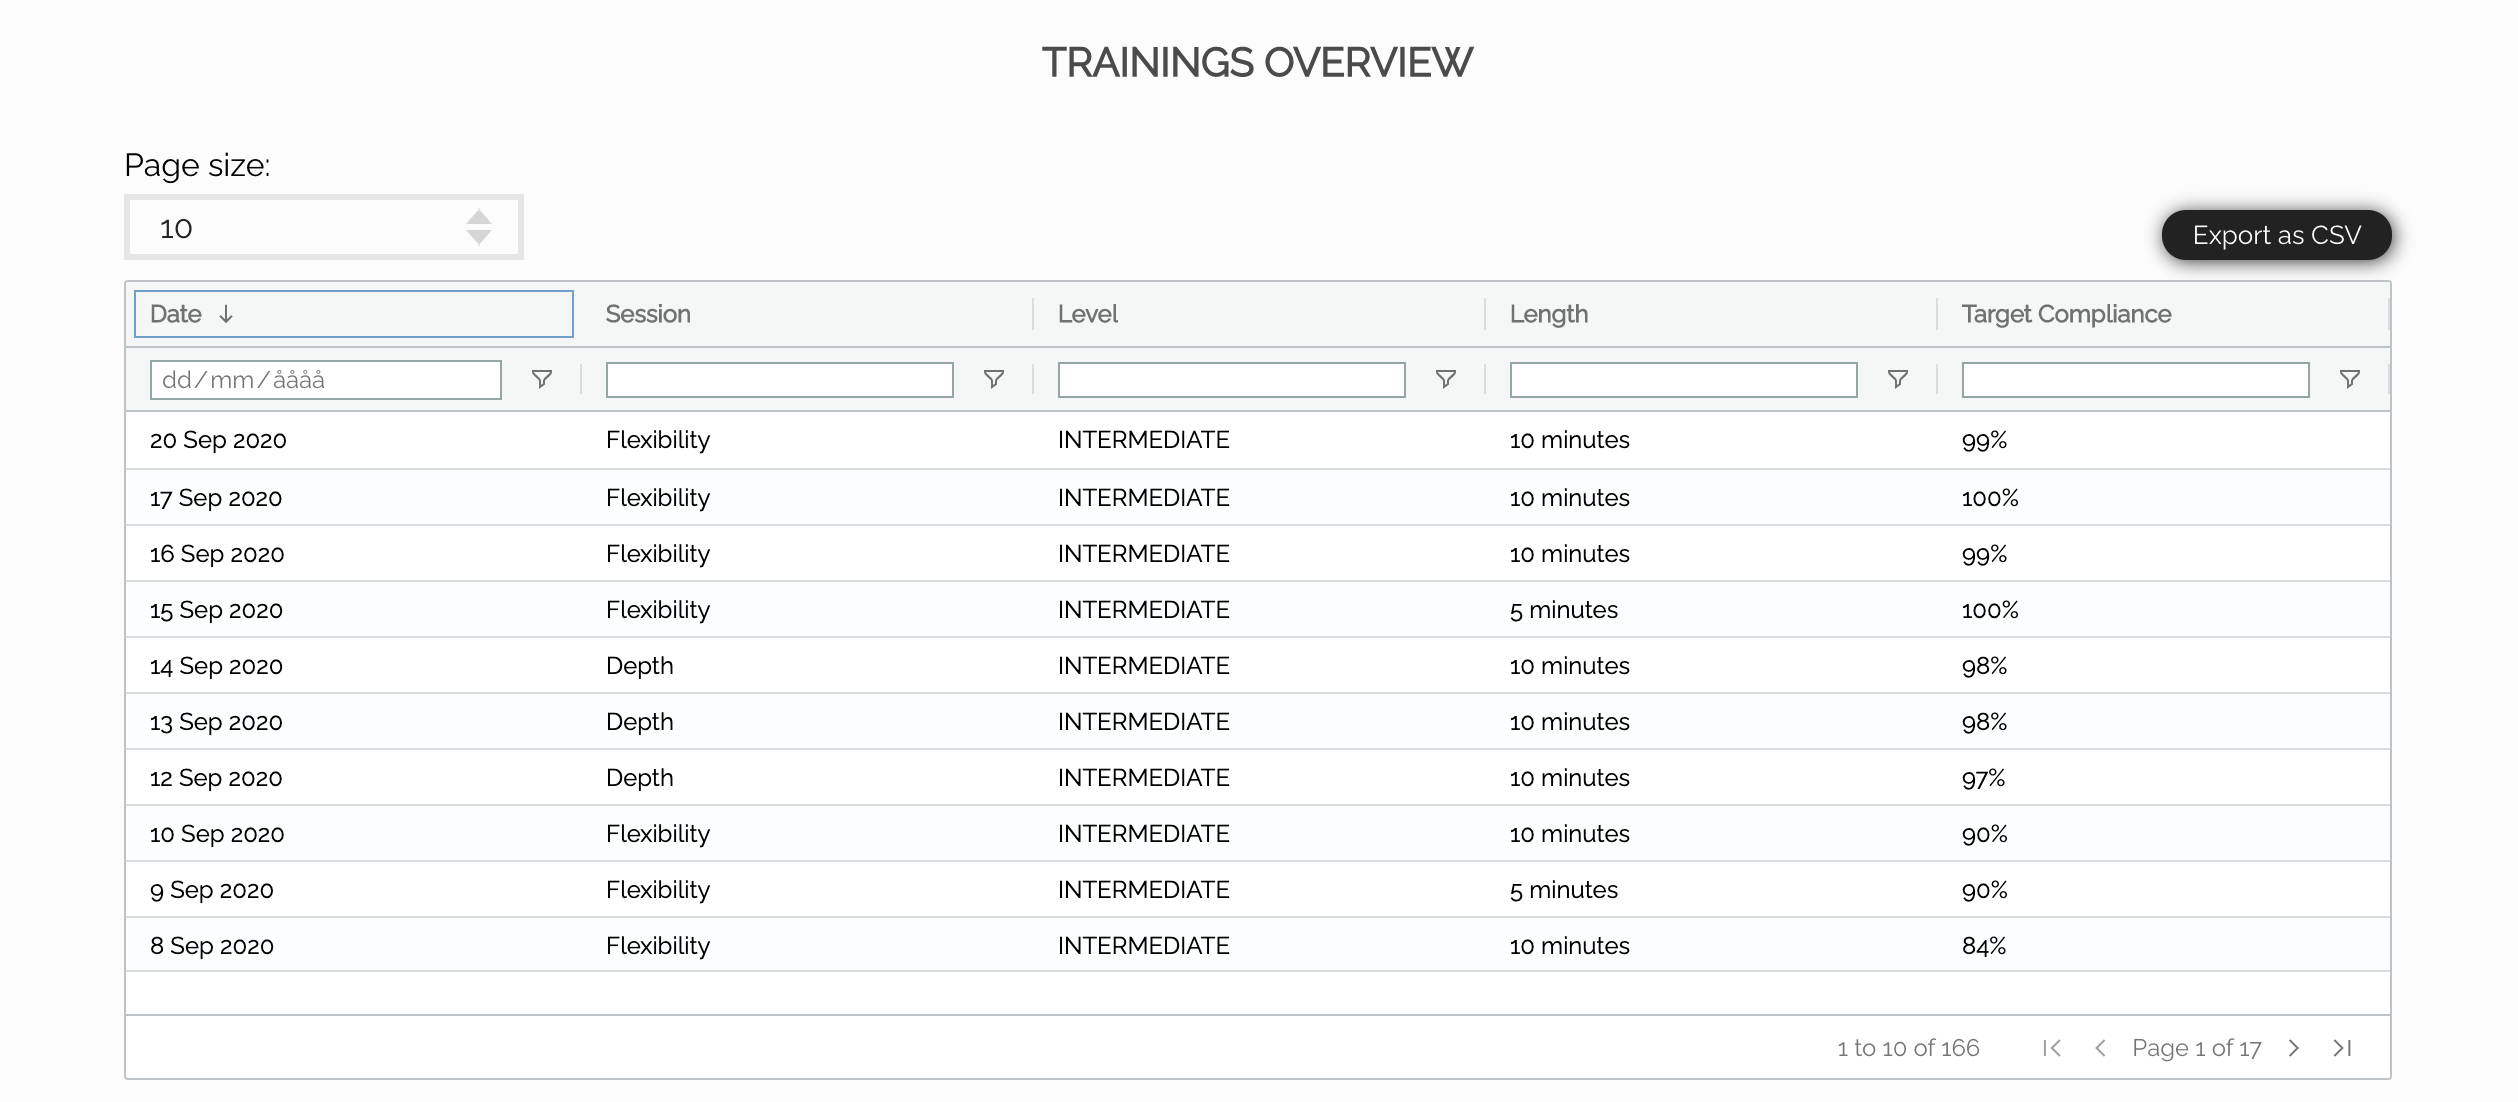Select the 8 Sep 2020 date cell
The width and height of the screenshot is (2518, 1102).
pos(212,946)
